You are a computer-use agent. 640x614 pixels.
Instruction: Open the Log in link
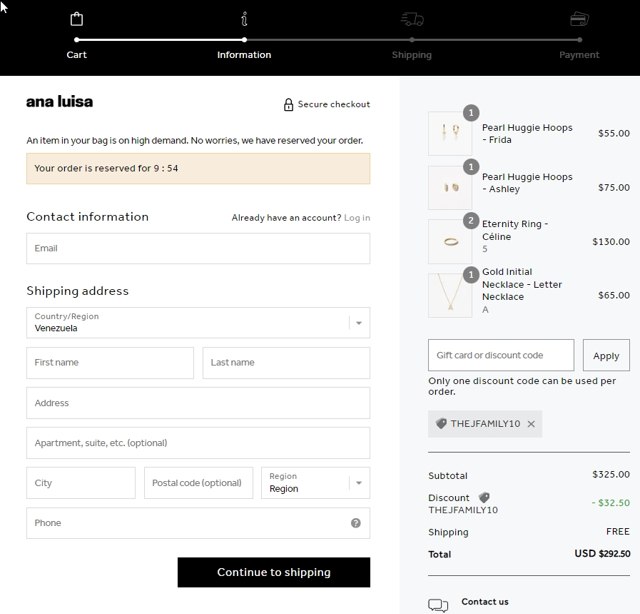click(357, 218)
